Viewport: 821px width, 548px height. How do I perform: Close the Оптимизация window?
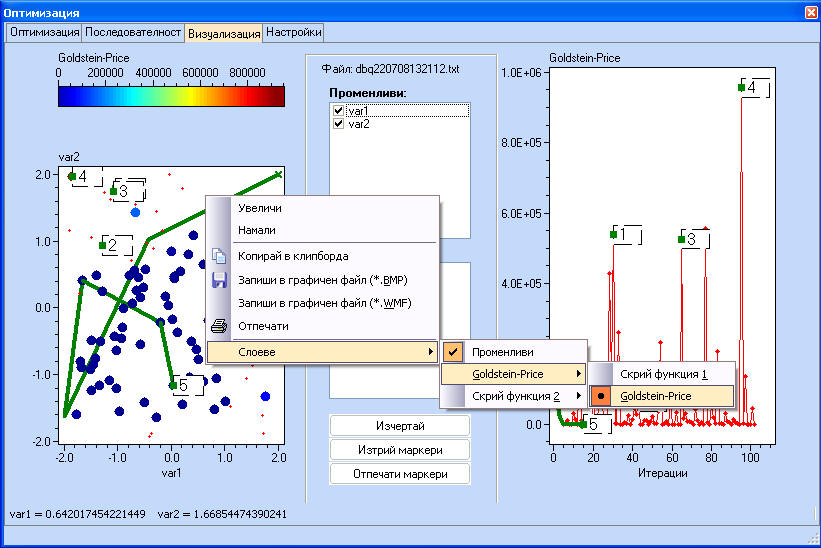click(x=809, y=12)
